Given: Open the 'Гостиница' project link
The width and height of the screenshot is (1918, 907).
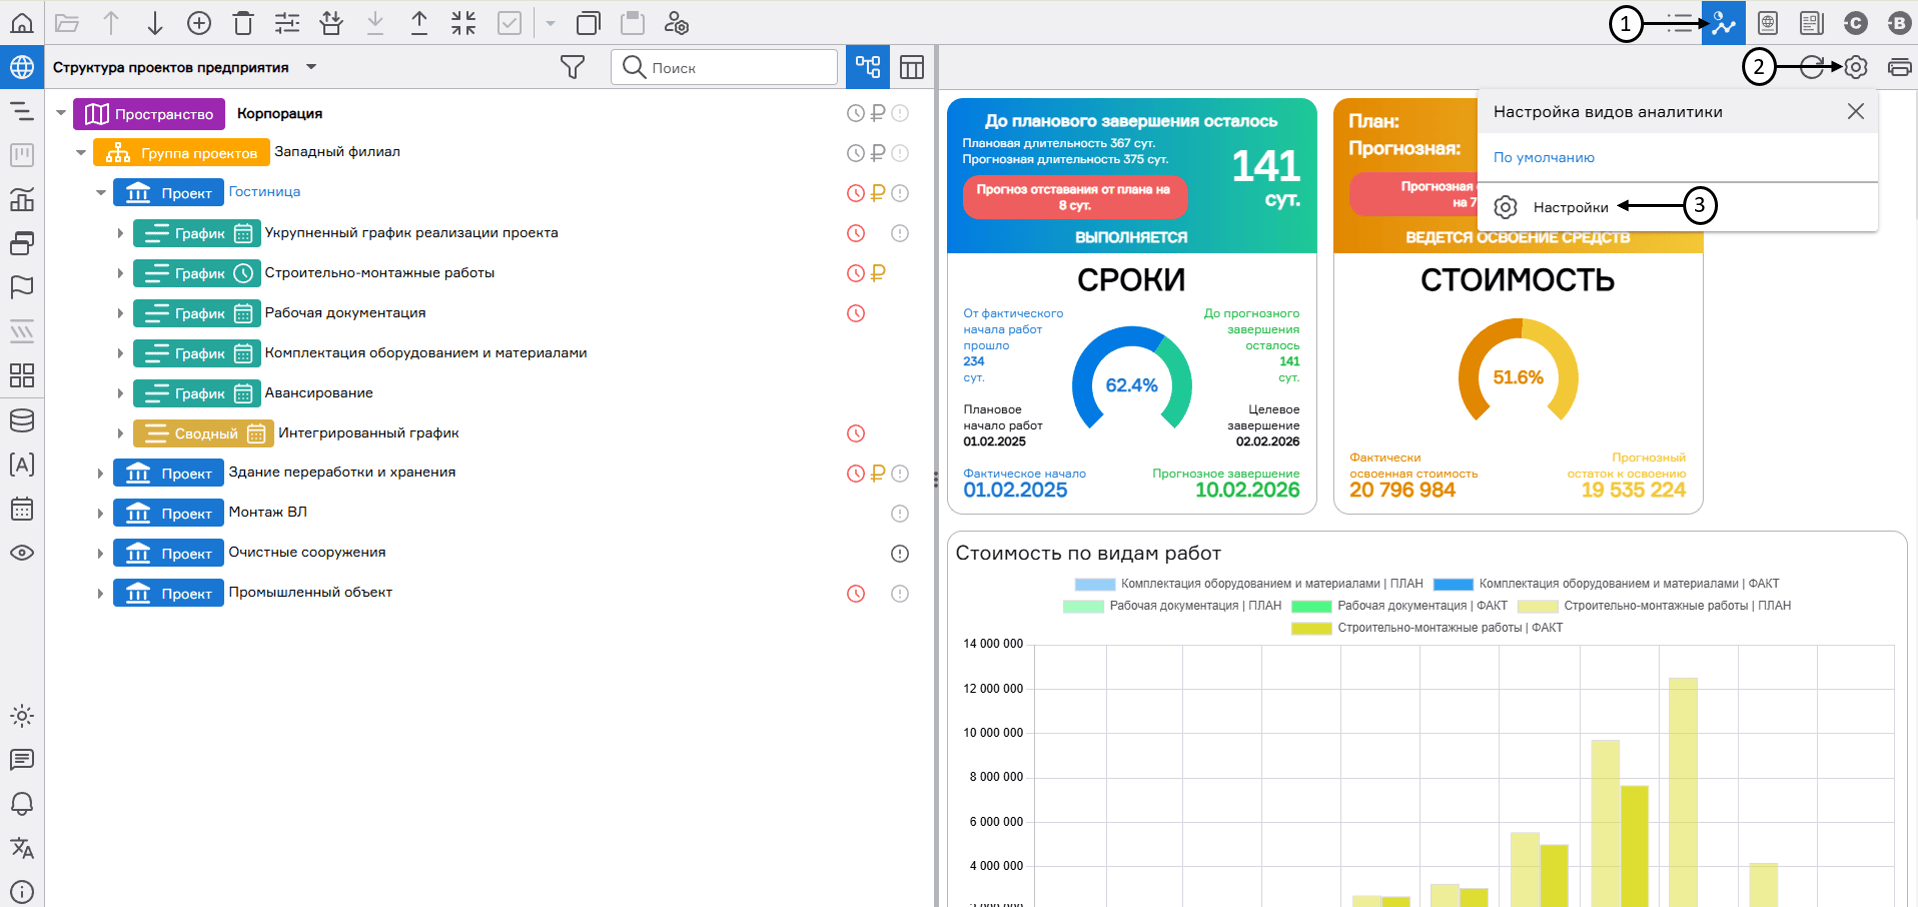Looking at the screenshot, I should pyautogui.click(x=264, y=191).
